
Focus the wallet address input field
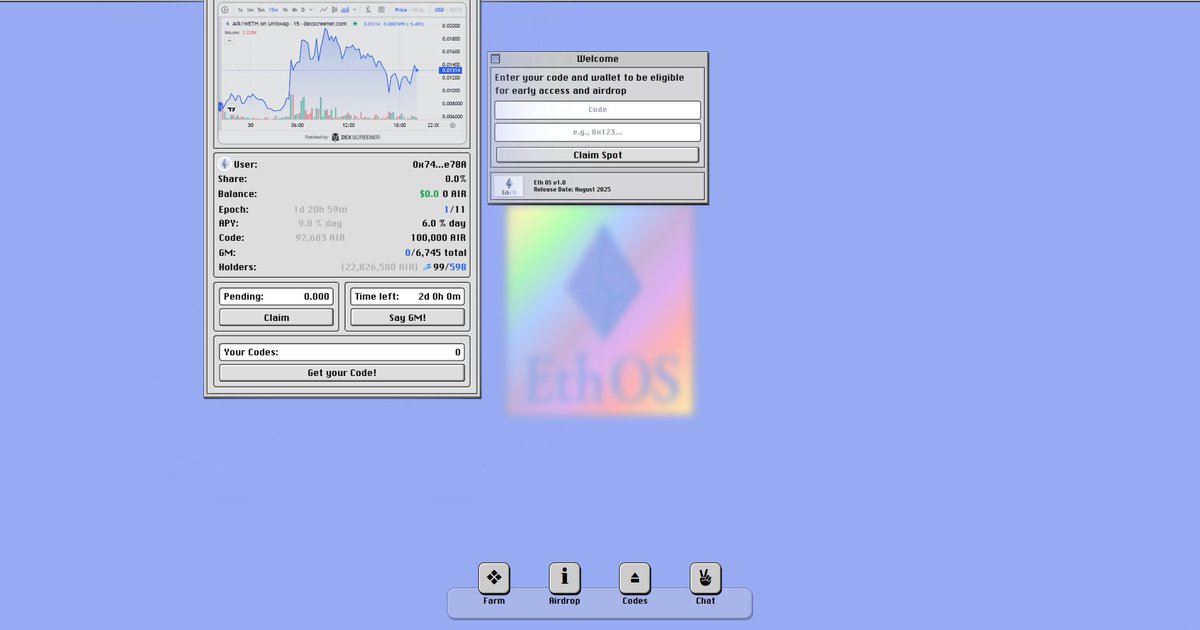point(598,132)
